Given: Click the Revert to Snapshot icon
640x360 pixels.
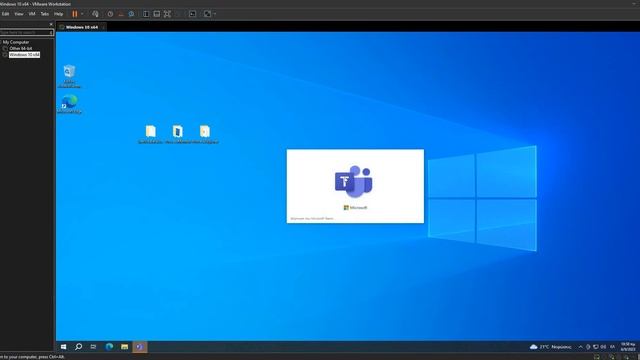Looking at the screenshot, I should pos(121,14).
